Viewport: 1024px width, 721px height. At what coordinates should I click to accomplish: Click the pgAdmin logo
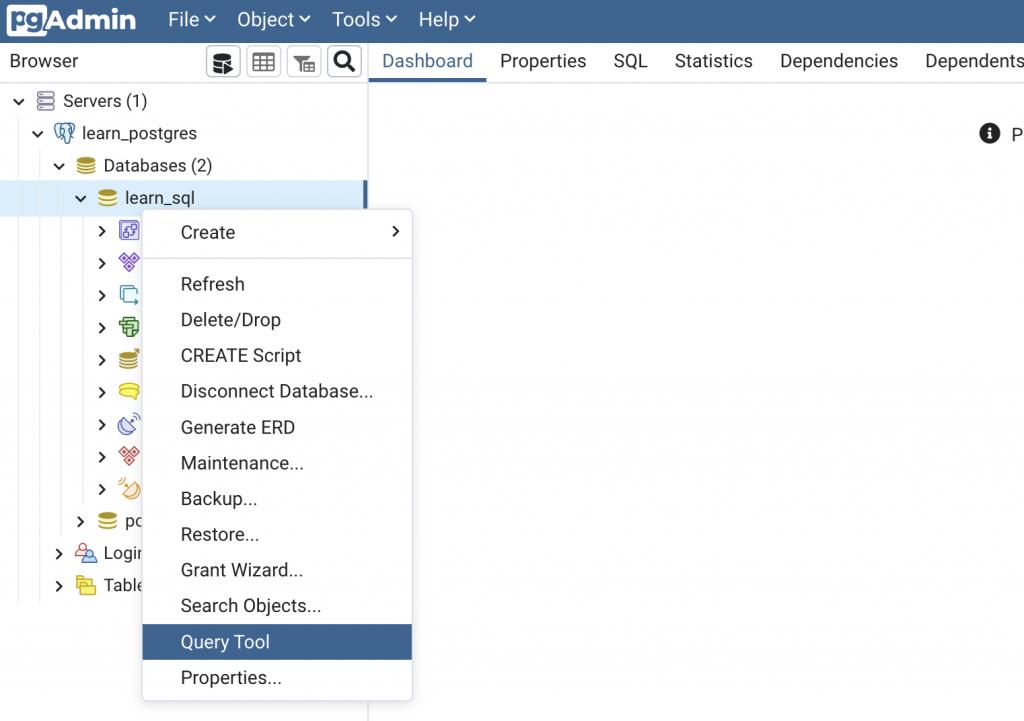tap(71, 20)
